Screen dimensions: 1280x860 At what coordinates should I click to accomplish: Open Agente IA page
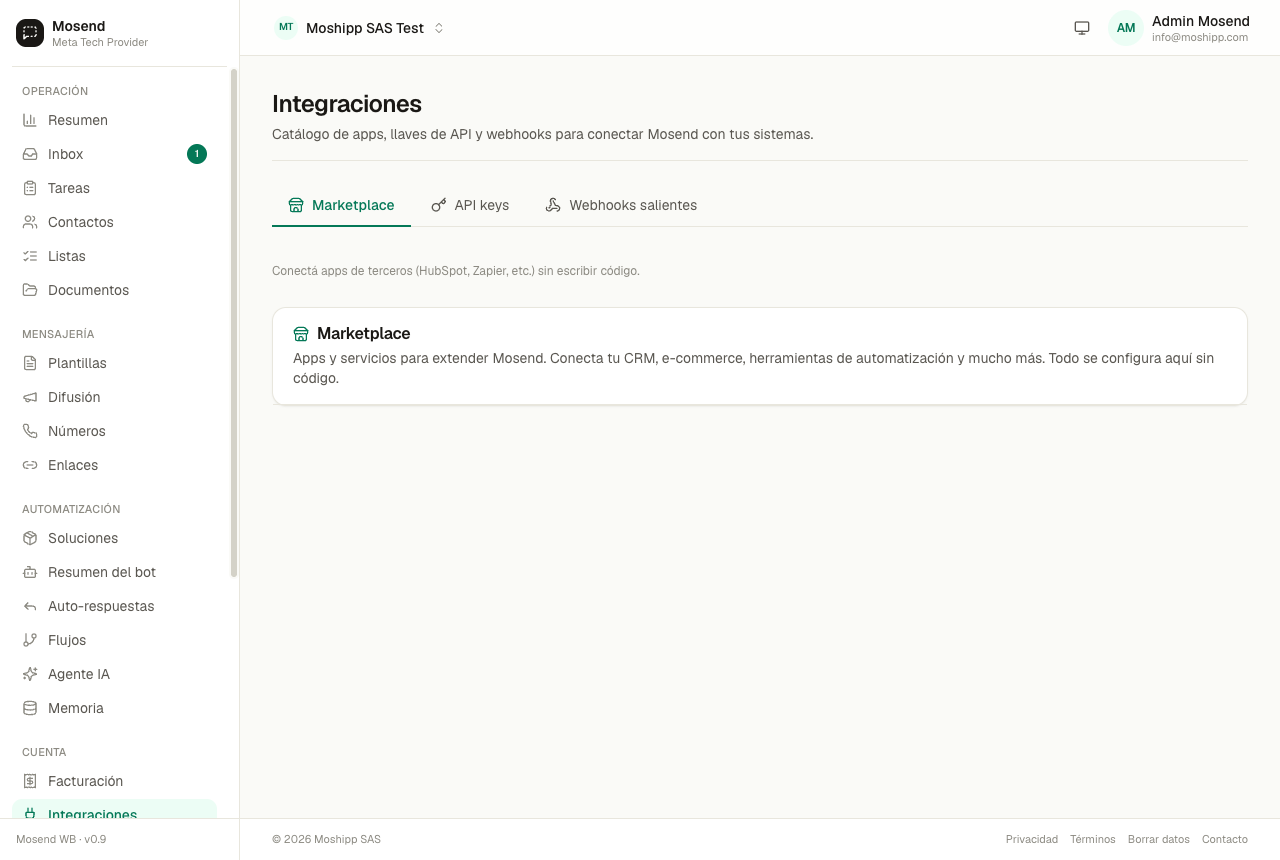pyautogui.click(x=114, y=674)
